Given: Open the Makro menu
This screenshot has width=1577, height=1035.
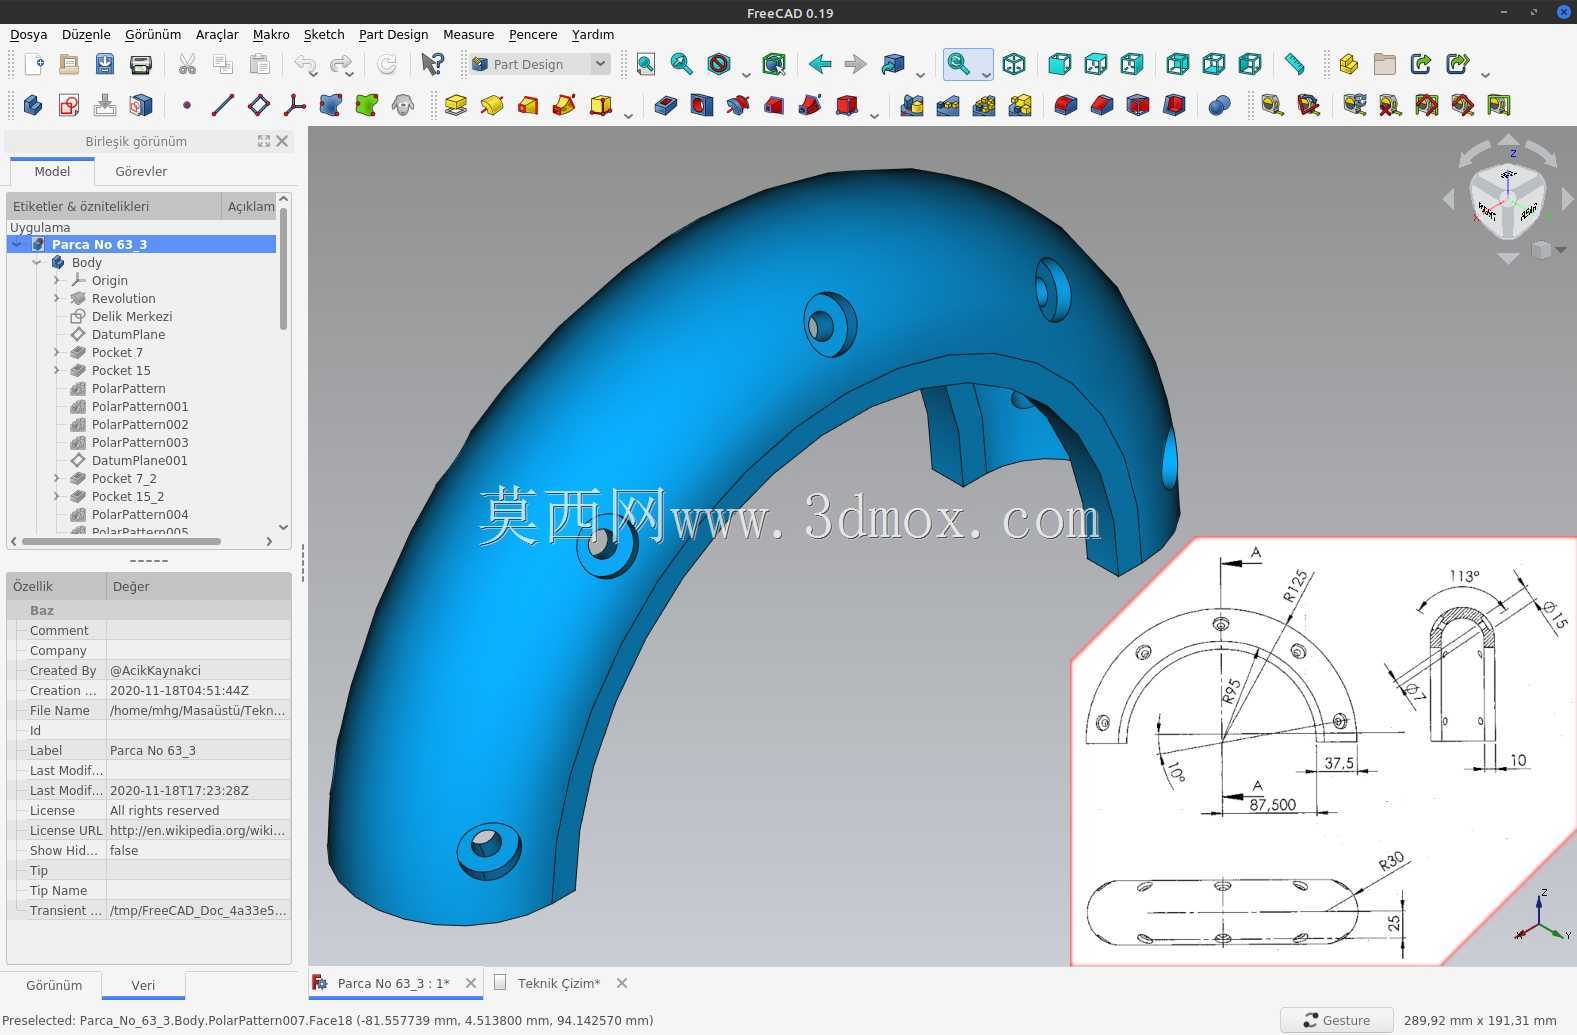Looking at the screenshot, I should [x=271, y=34].
